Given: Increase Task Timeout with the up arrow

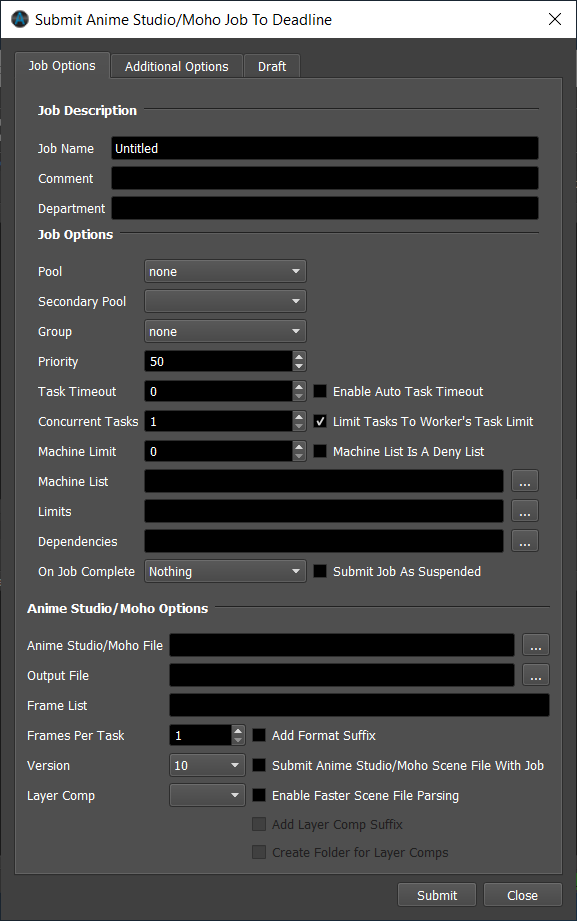Looking at the screenshot, I should (x=299, y=386).
